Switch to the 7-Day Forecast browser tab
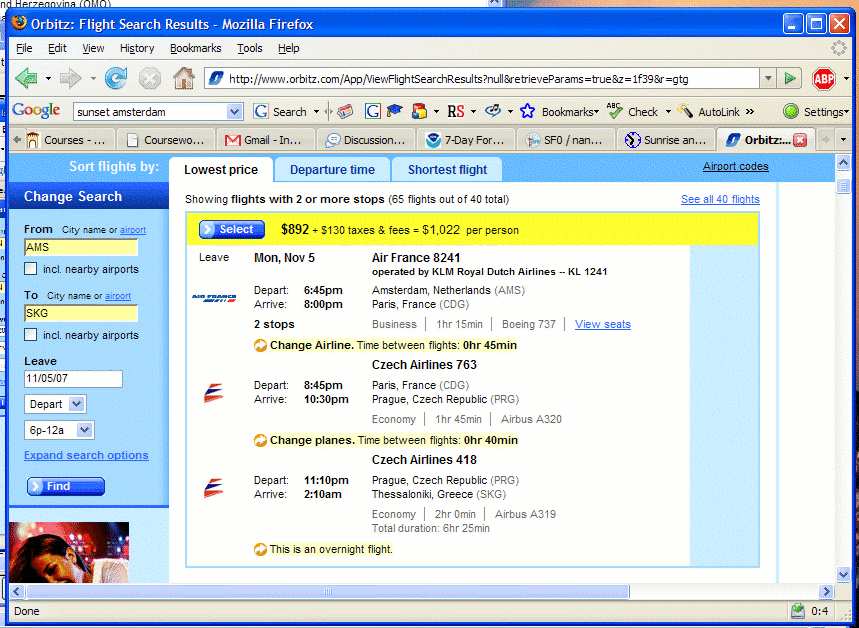859x628 pixels. tap(466, 140)
